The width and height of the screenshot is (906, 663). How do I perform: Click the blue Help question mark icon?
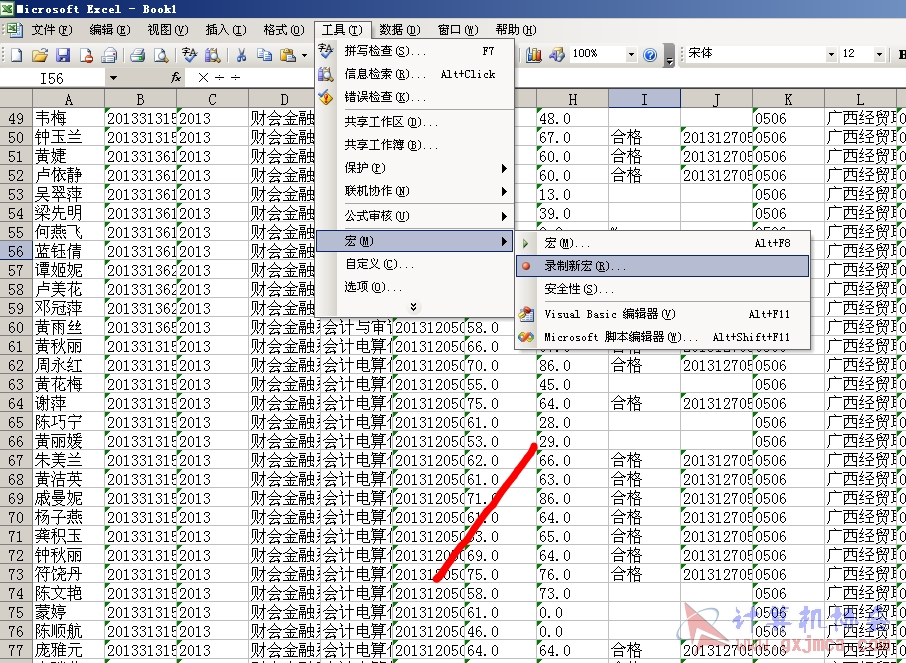tap(650, 55)
